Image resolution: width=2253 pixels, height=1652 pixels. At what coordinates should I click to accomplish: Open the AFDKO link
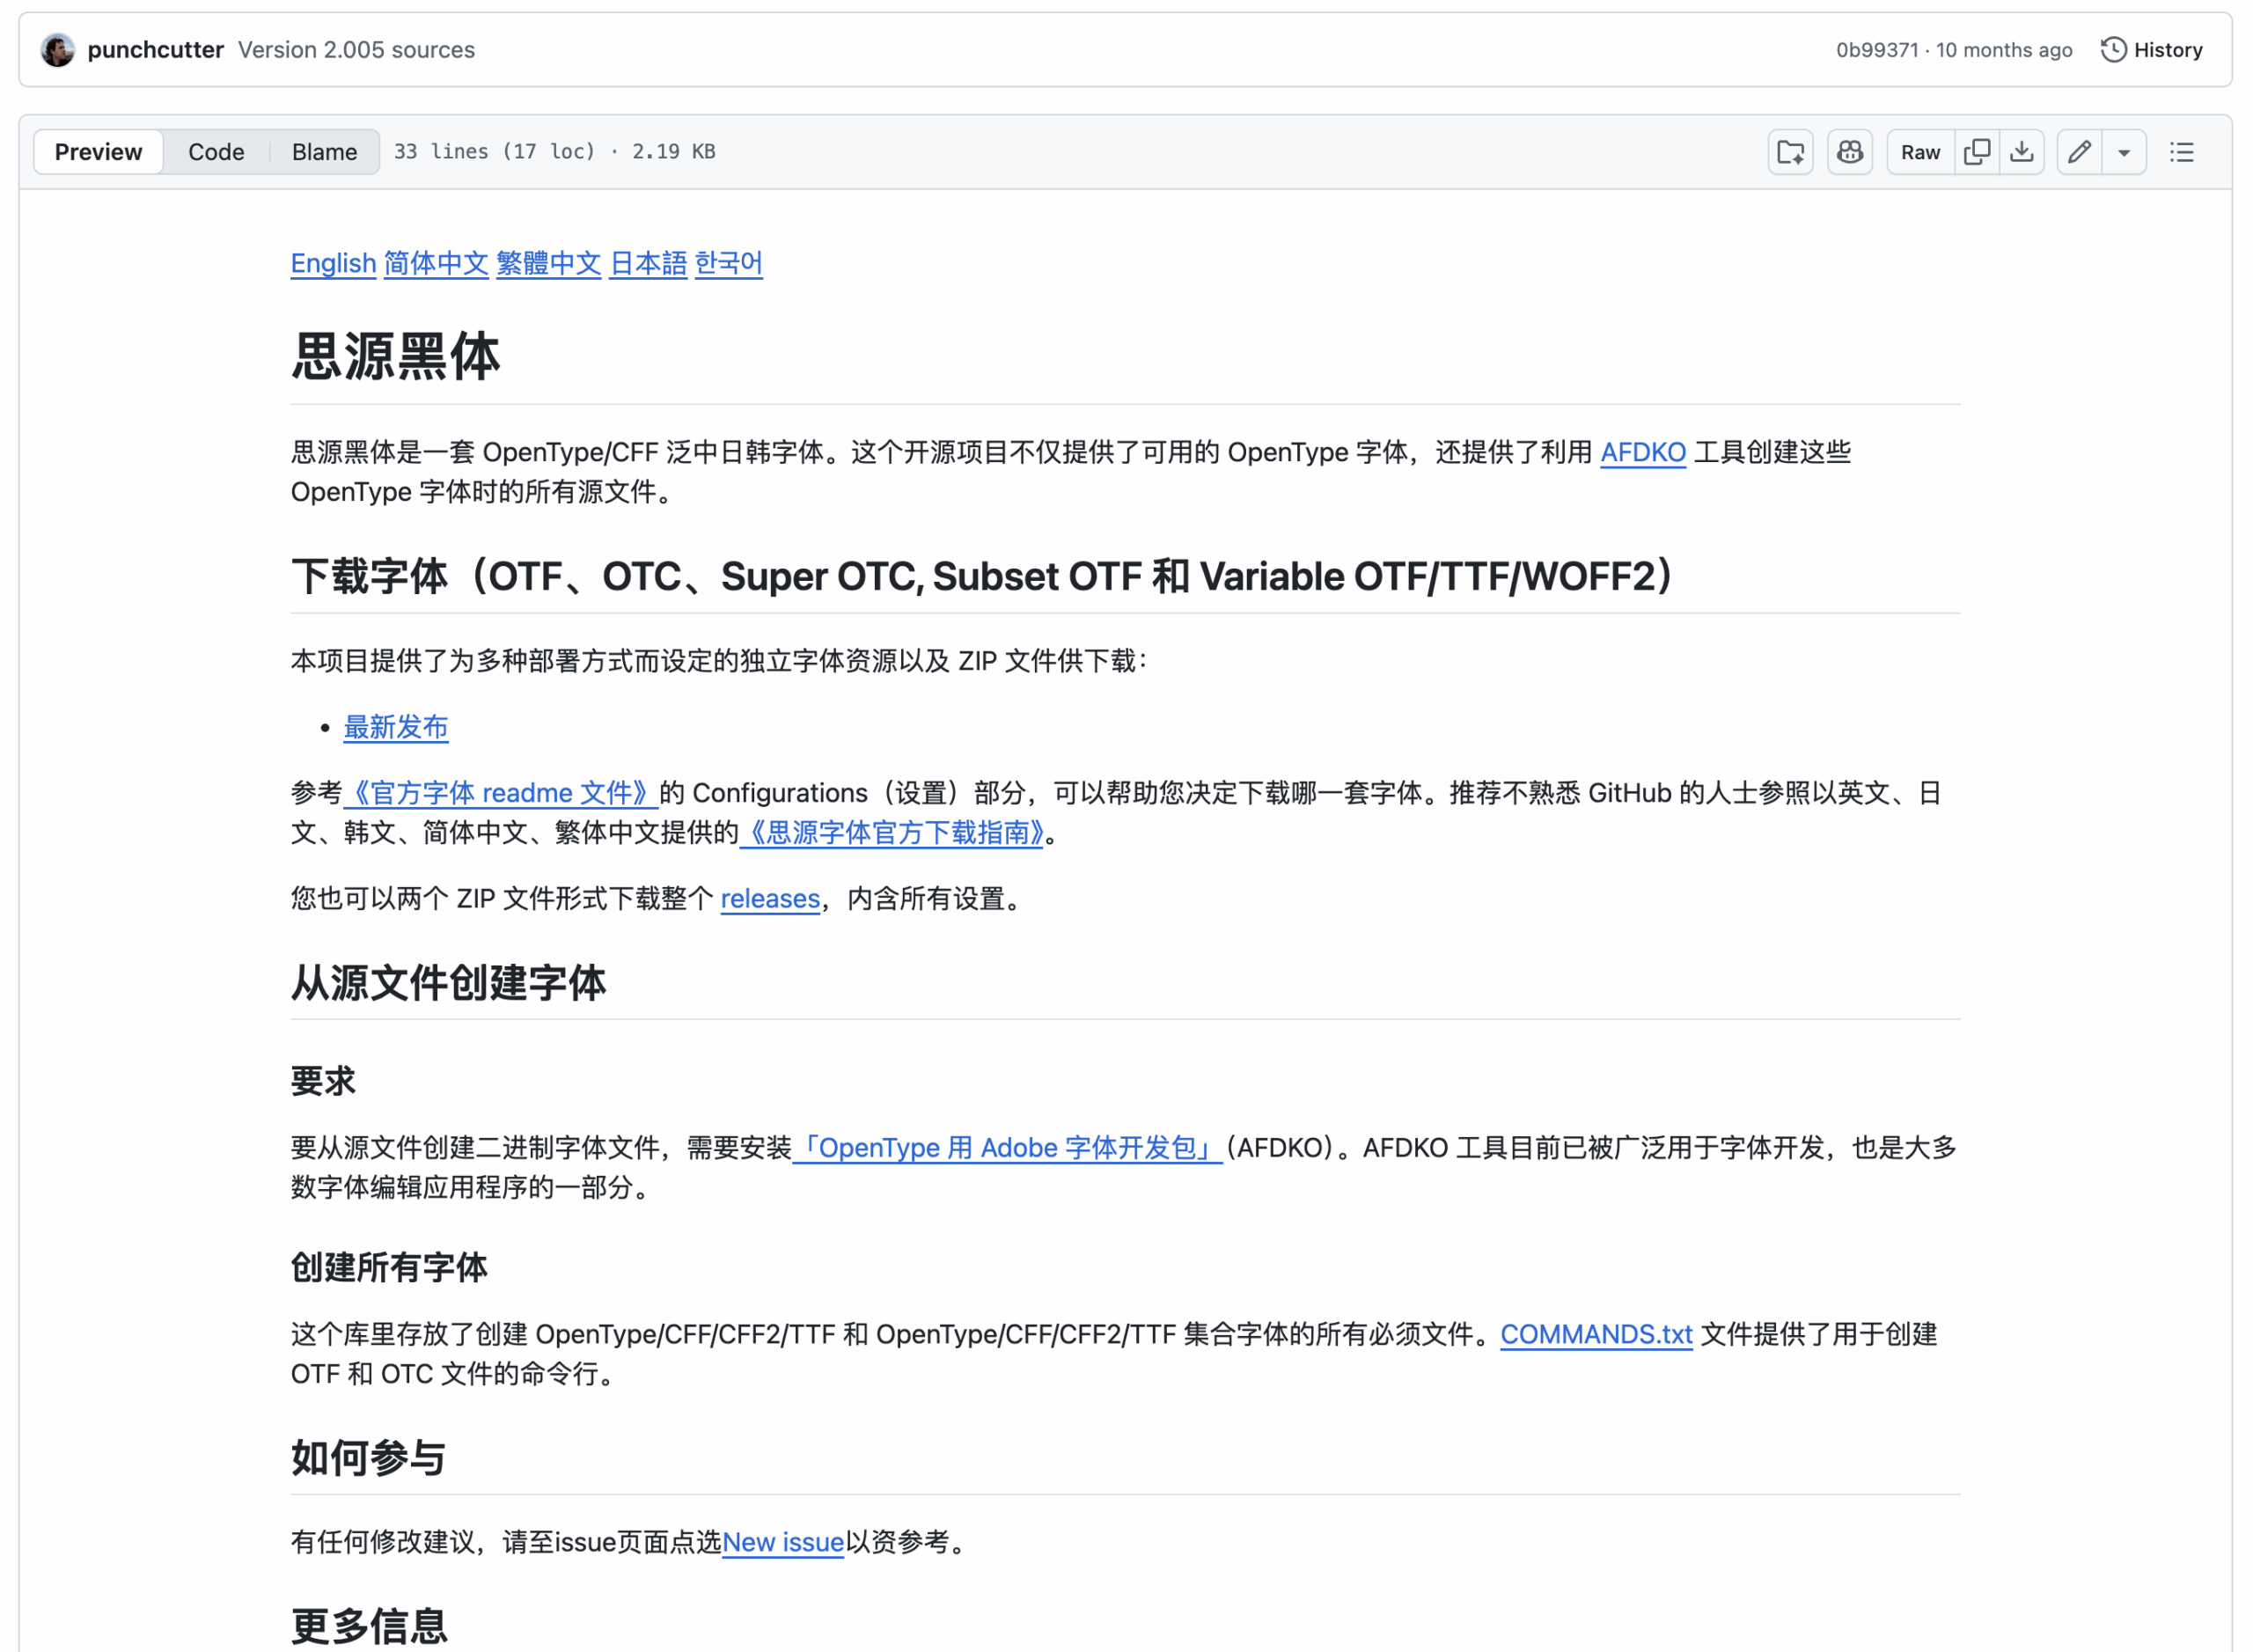pyautogui.click(x=1643, y=452)
